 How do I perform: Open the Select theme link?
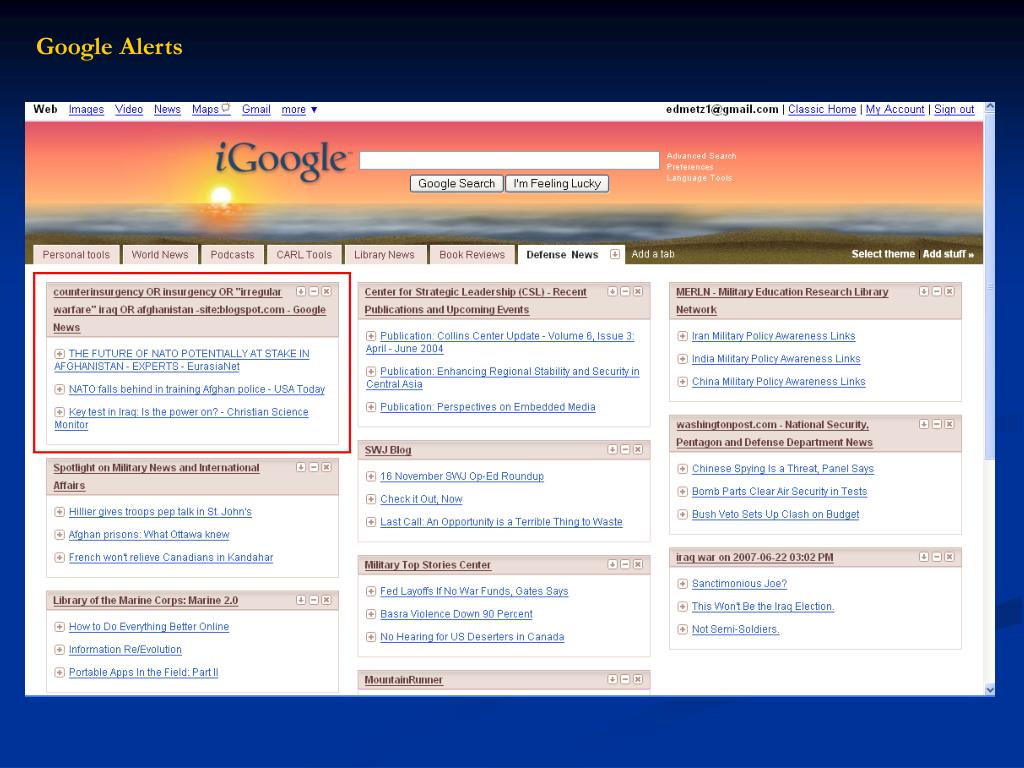(x=883, y=254)
